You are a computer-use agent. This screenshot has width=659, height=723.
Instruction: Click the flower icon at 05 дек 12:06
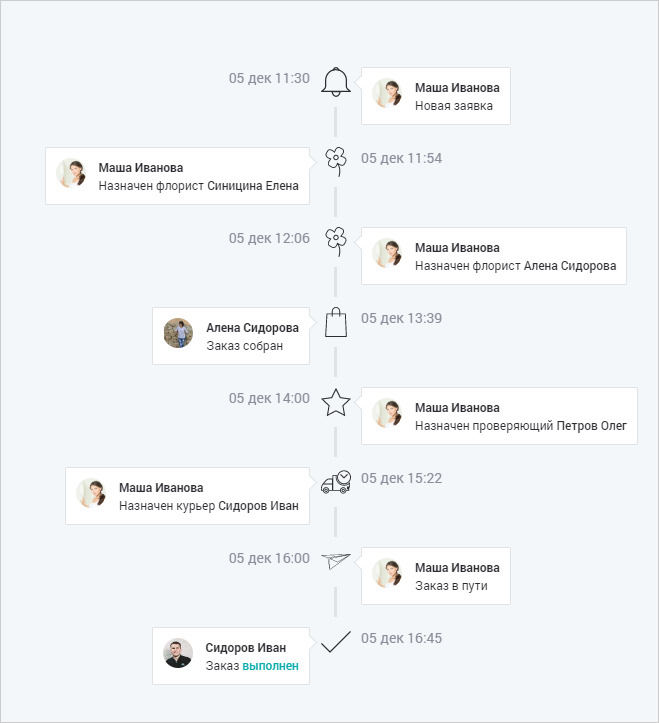coord(336,241)
